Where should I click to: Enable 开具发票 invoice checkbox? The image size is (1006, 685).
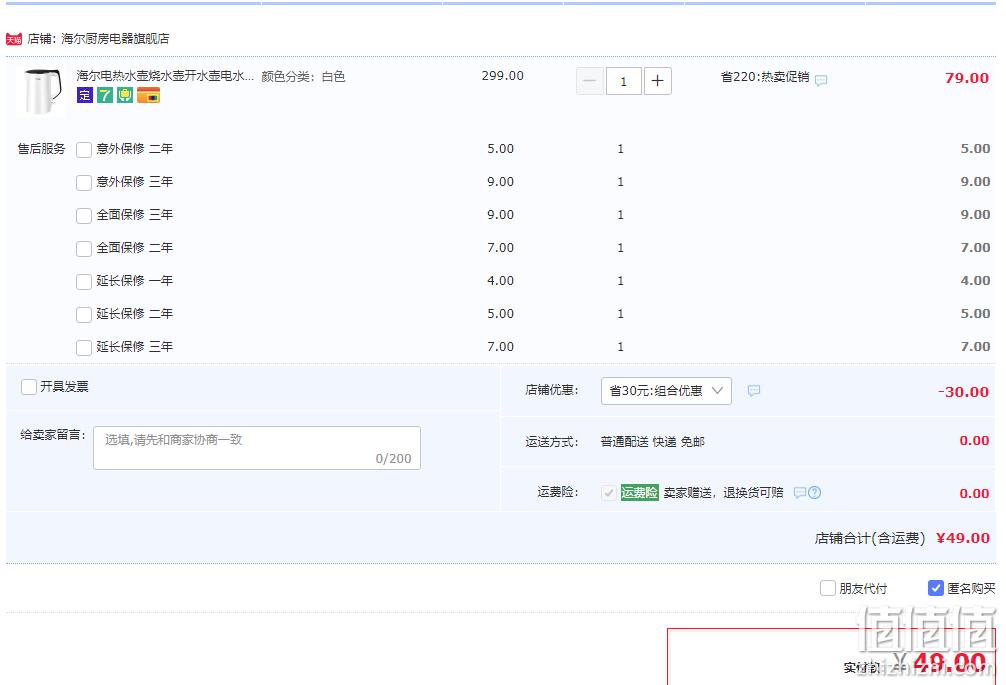pyautogui.click(x=29, y=387)
